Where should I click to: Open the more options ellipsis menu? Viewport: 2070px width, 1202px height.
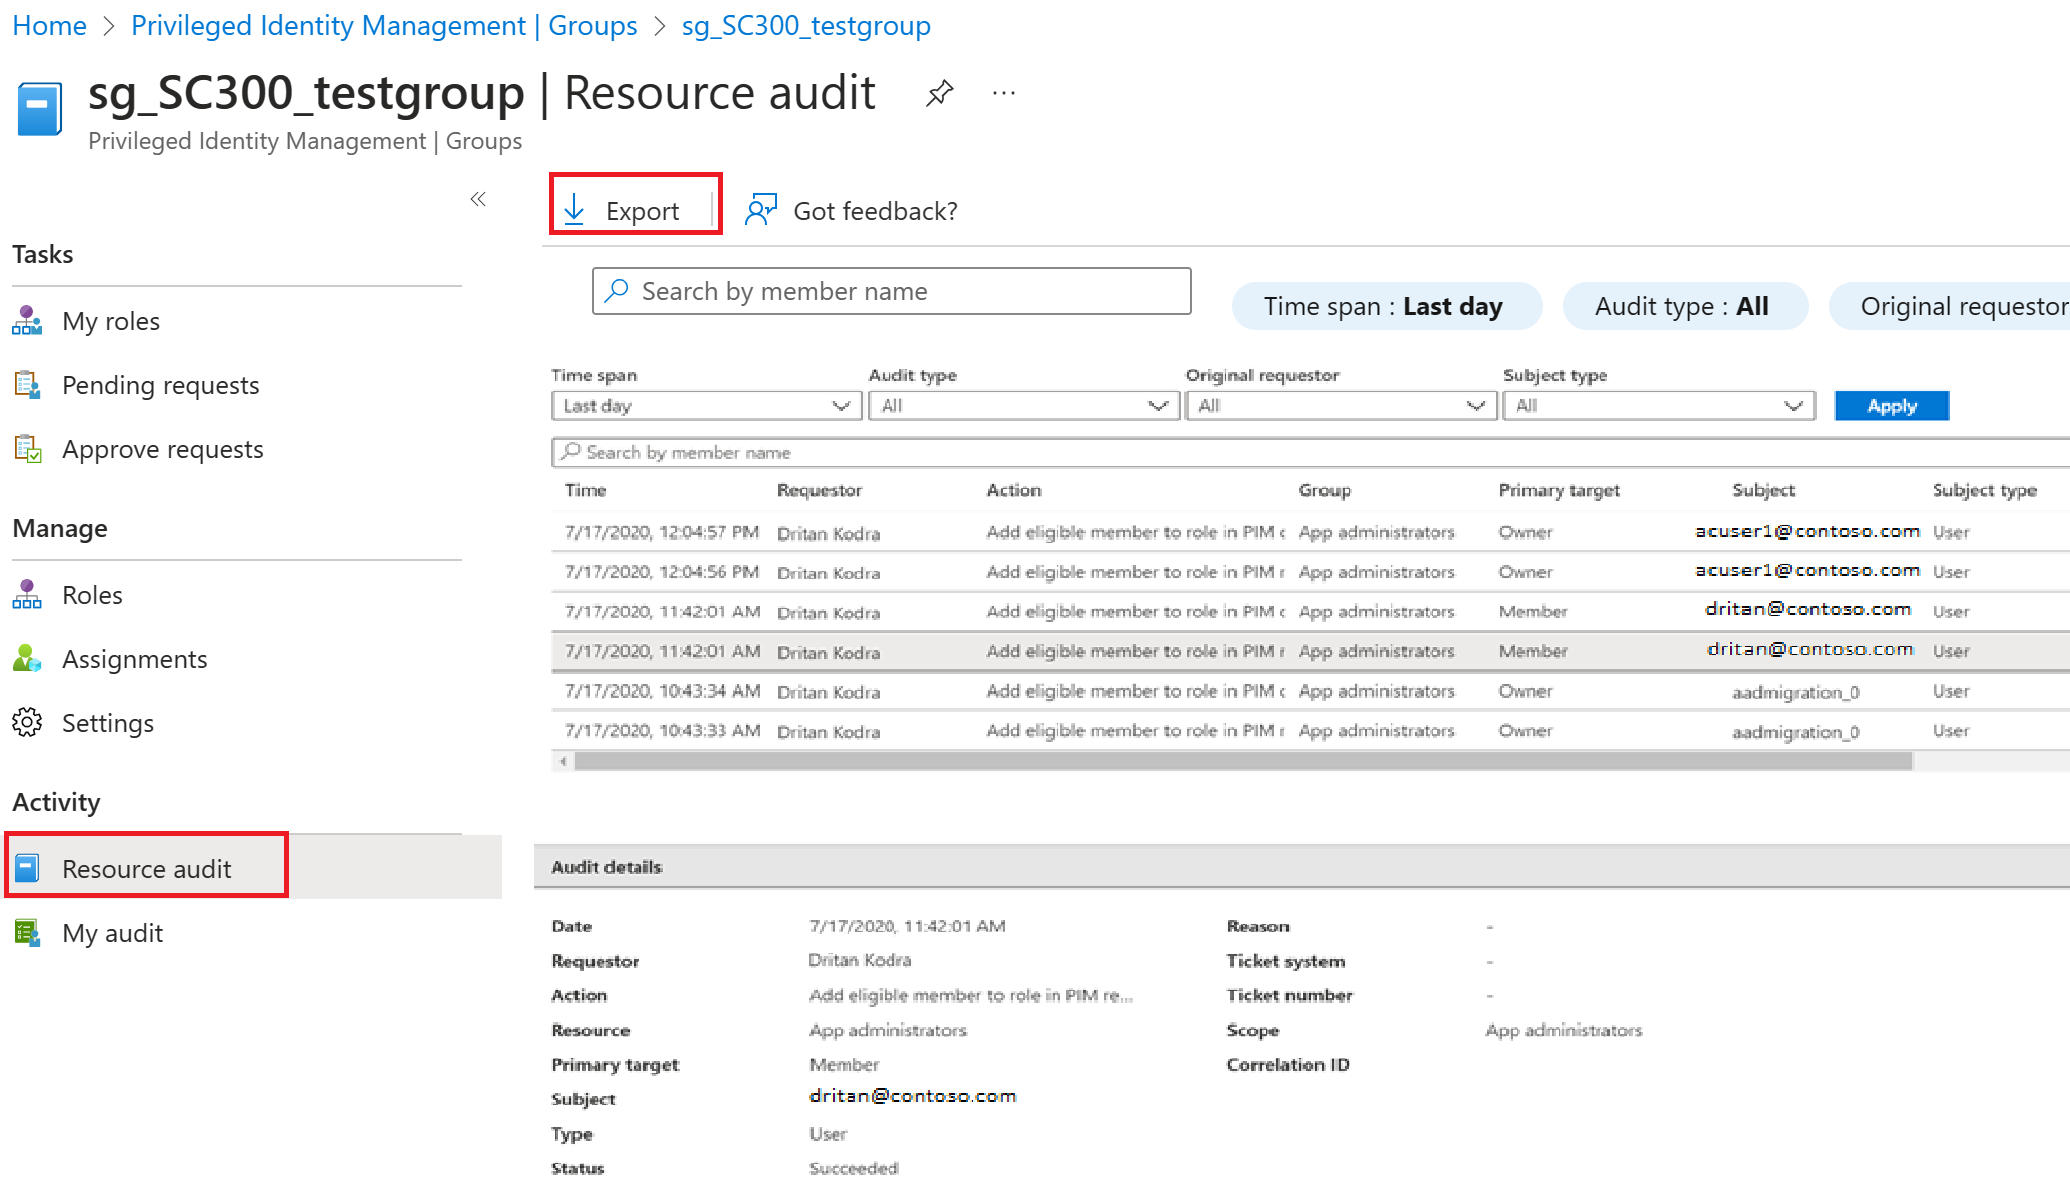(x=1003, y=92)
